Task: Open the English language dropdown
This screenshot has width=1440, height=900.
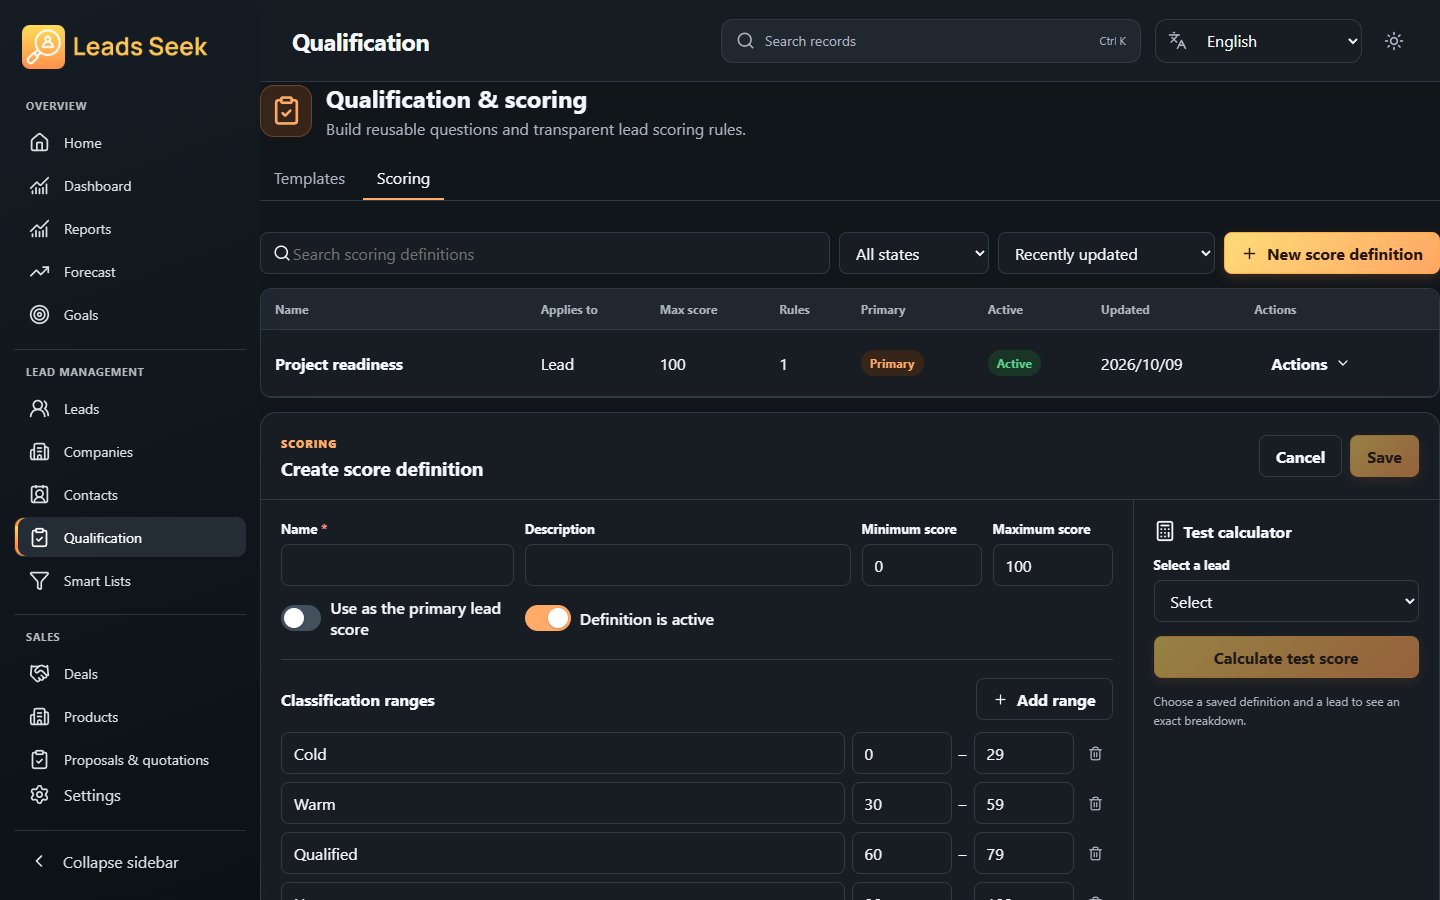Action: tap(1258, 41)
